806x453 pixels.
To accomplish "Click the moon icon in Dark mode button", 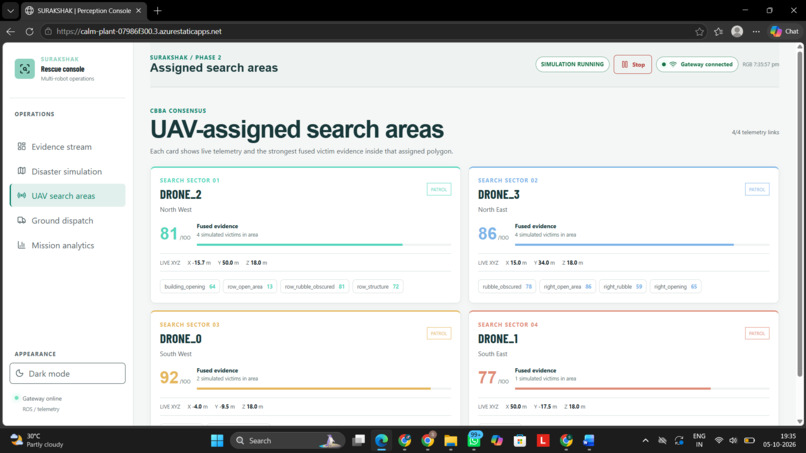I will tap(20, 373).
